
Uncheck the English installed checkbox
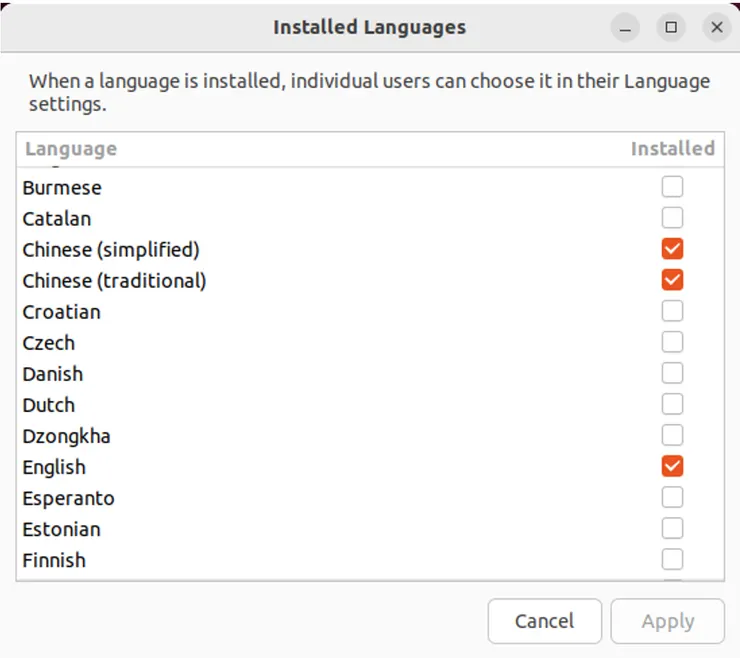(672, 466)
